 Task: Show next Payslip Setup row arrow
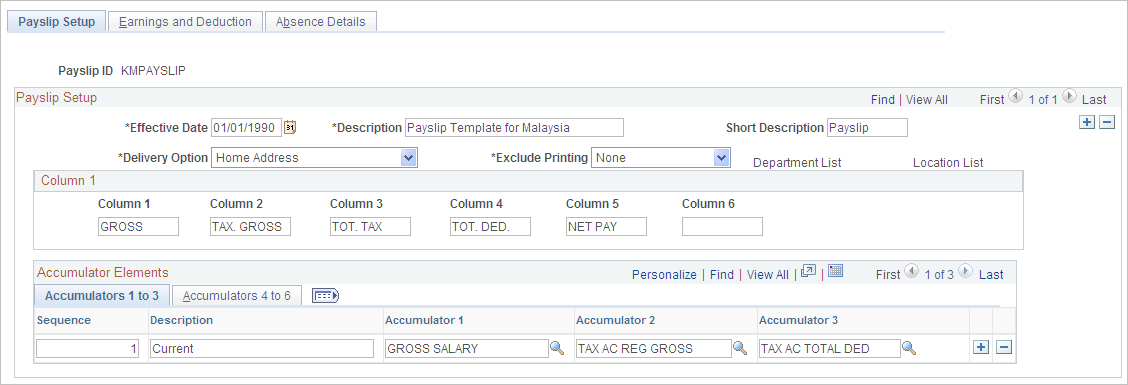point(1069,96)
